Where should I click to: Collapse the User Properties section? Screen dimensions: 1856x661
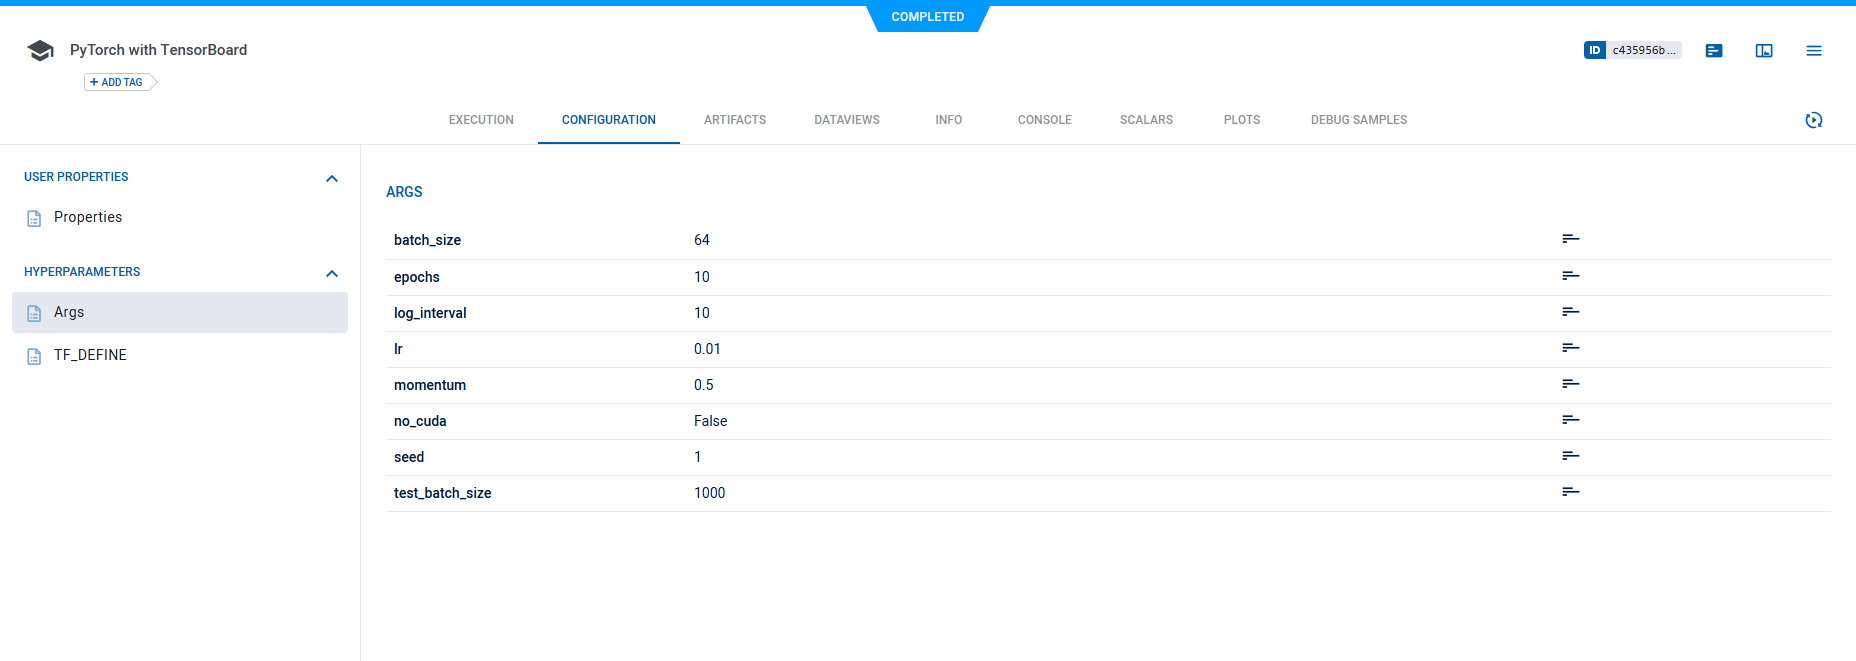332,178
